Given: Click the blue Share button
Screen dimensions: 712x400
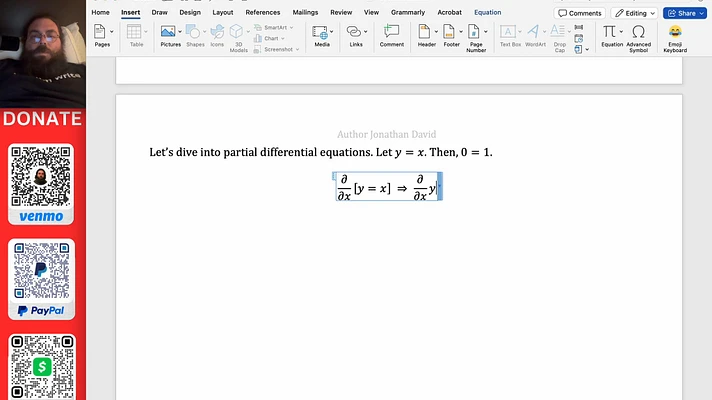Looking at the screenshot, I should [685, 13].
